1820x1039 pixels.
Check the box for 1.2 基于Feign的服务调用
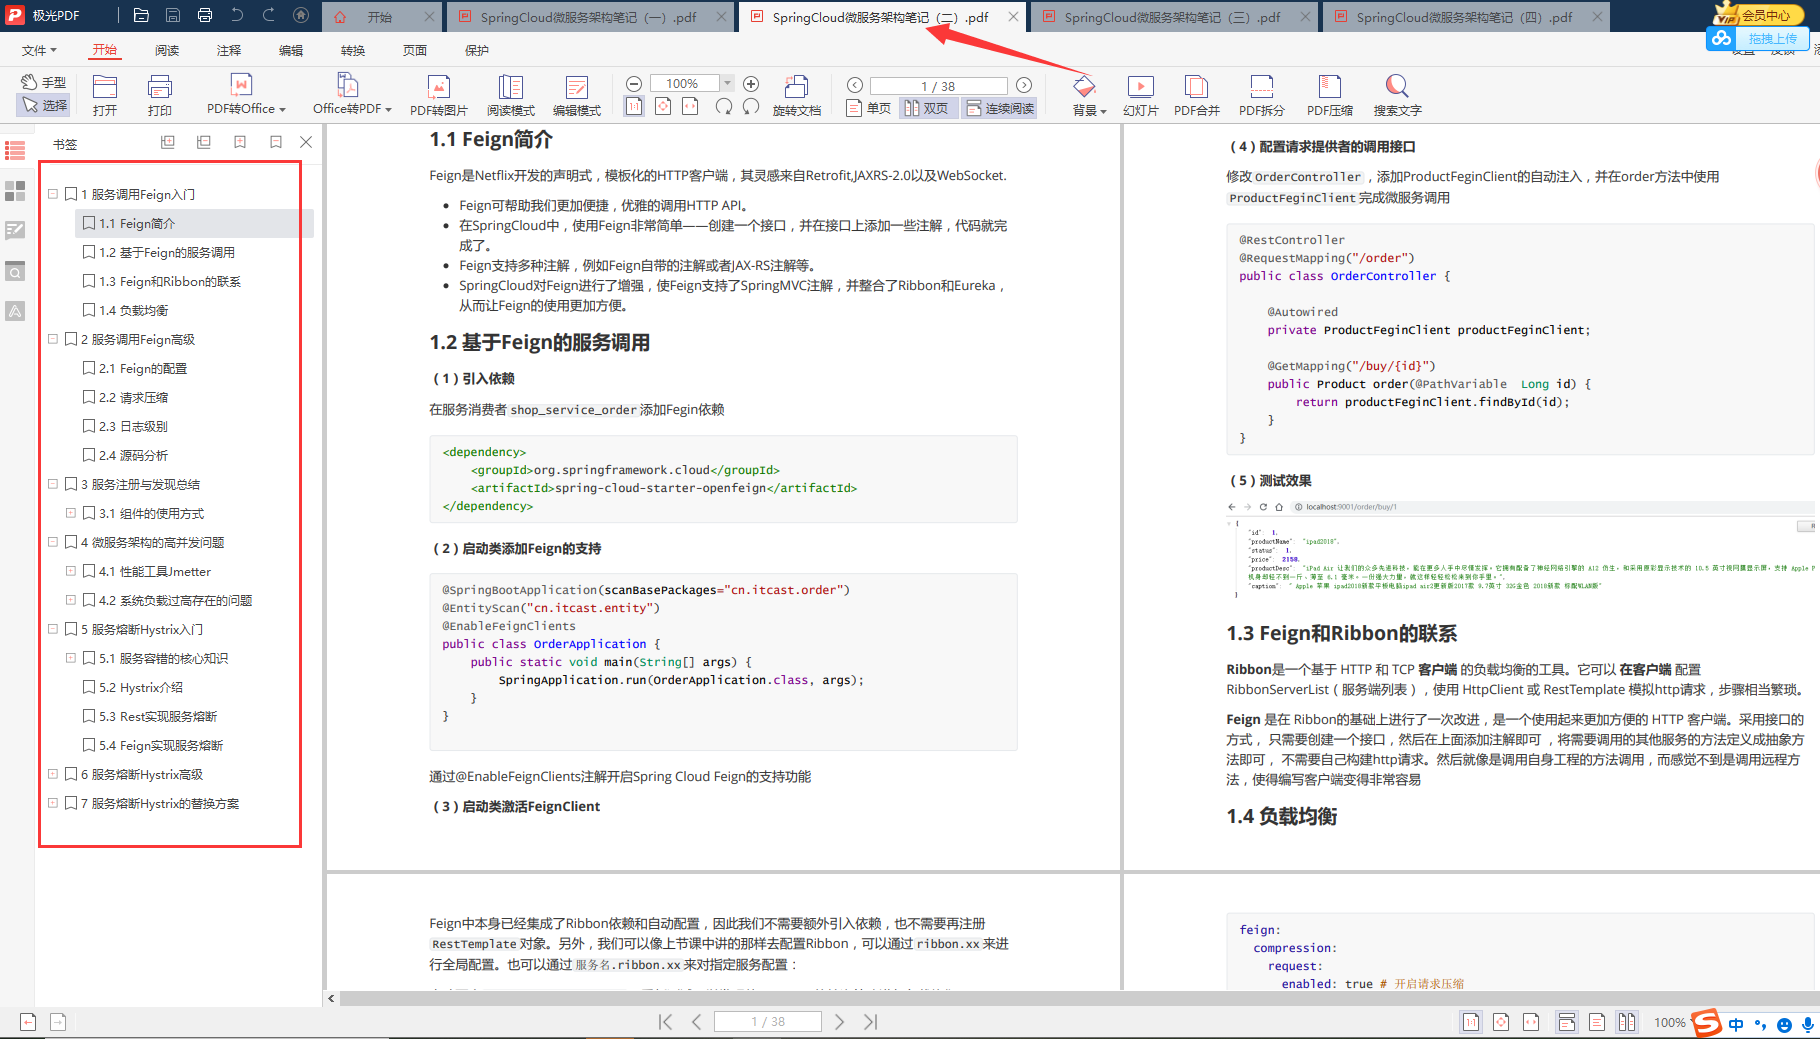[89, 252]
